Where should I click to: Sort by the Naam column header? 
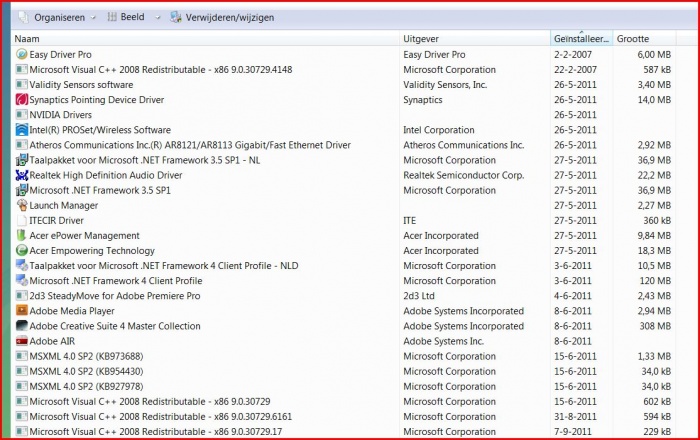(200, 38)
